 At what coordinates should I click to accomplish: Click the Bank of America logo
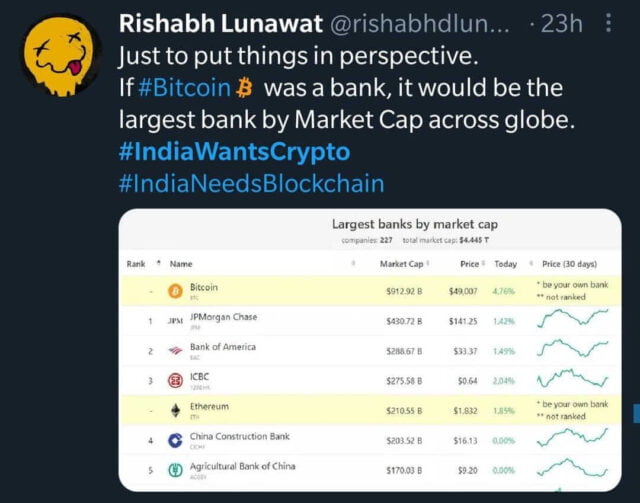point(175,351)
